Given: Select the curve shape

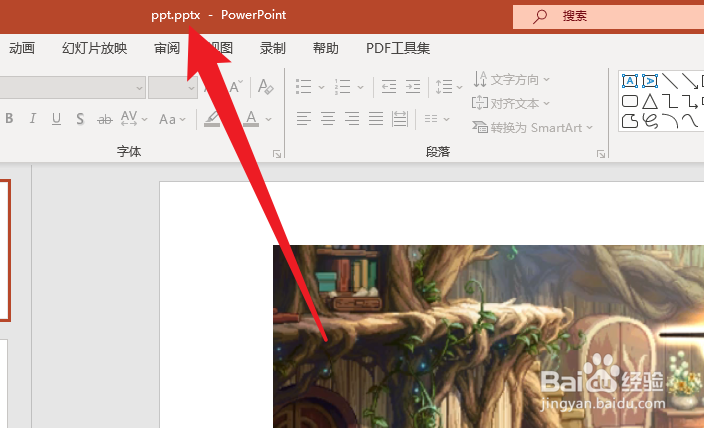Looking at the screenshot, I should [x=690, y=120].
